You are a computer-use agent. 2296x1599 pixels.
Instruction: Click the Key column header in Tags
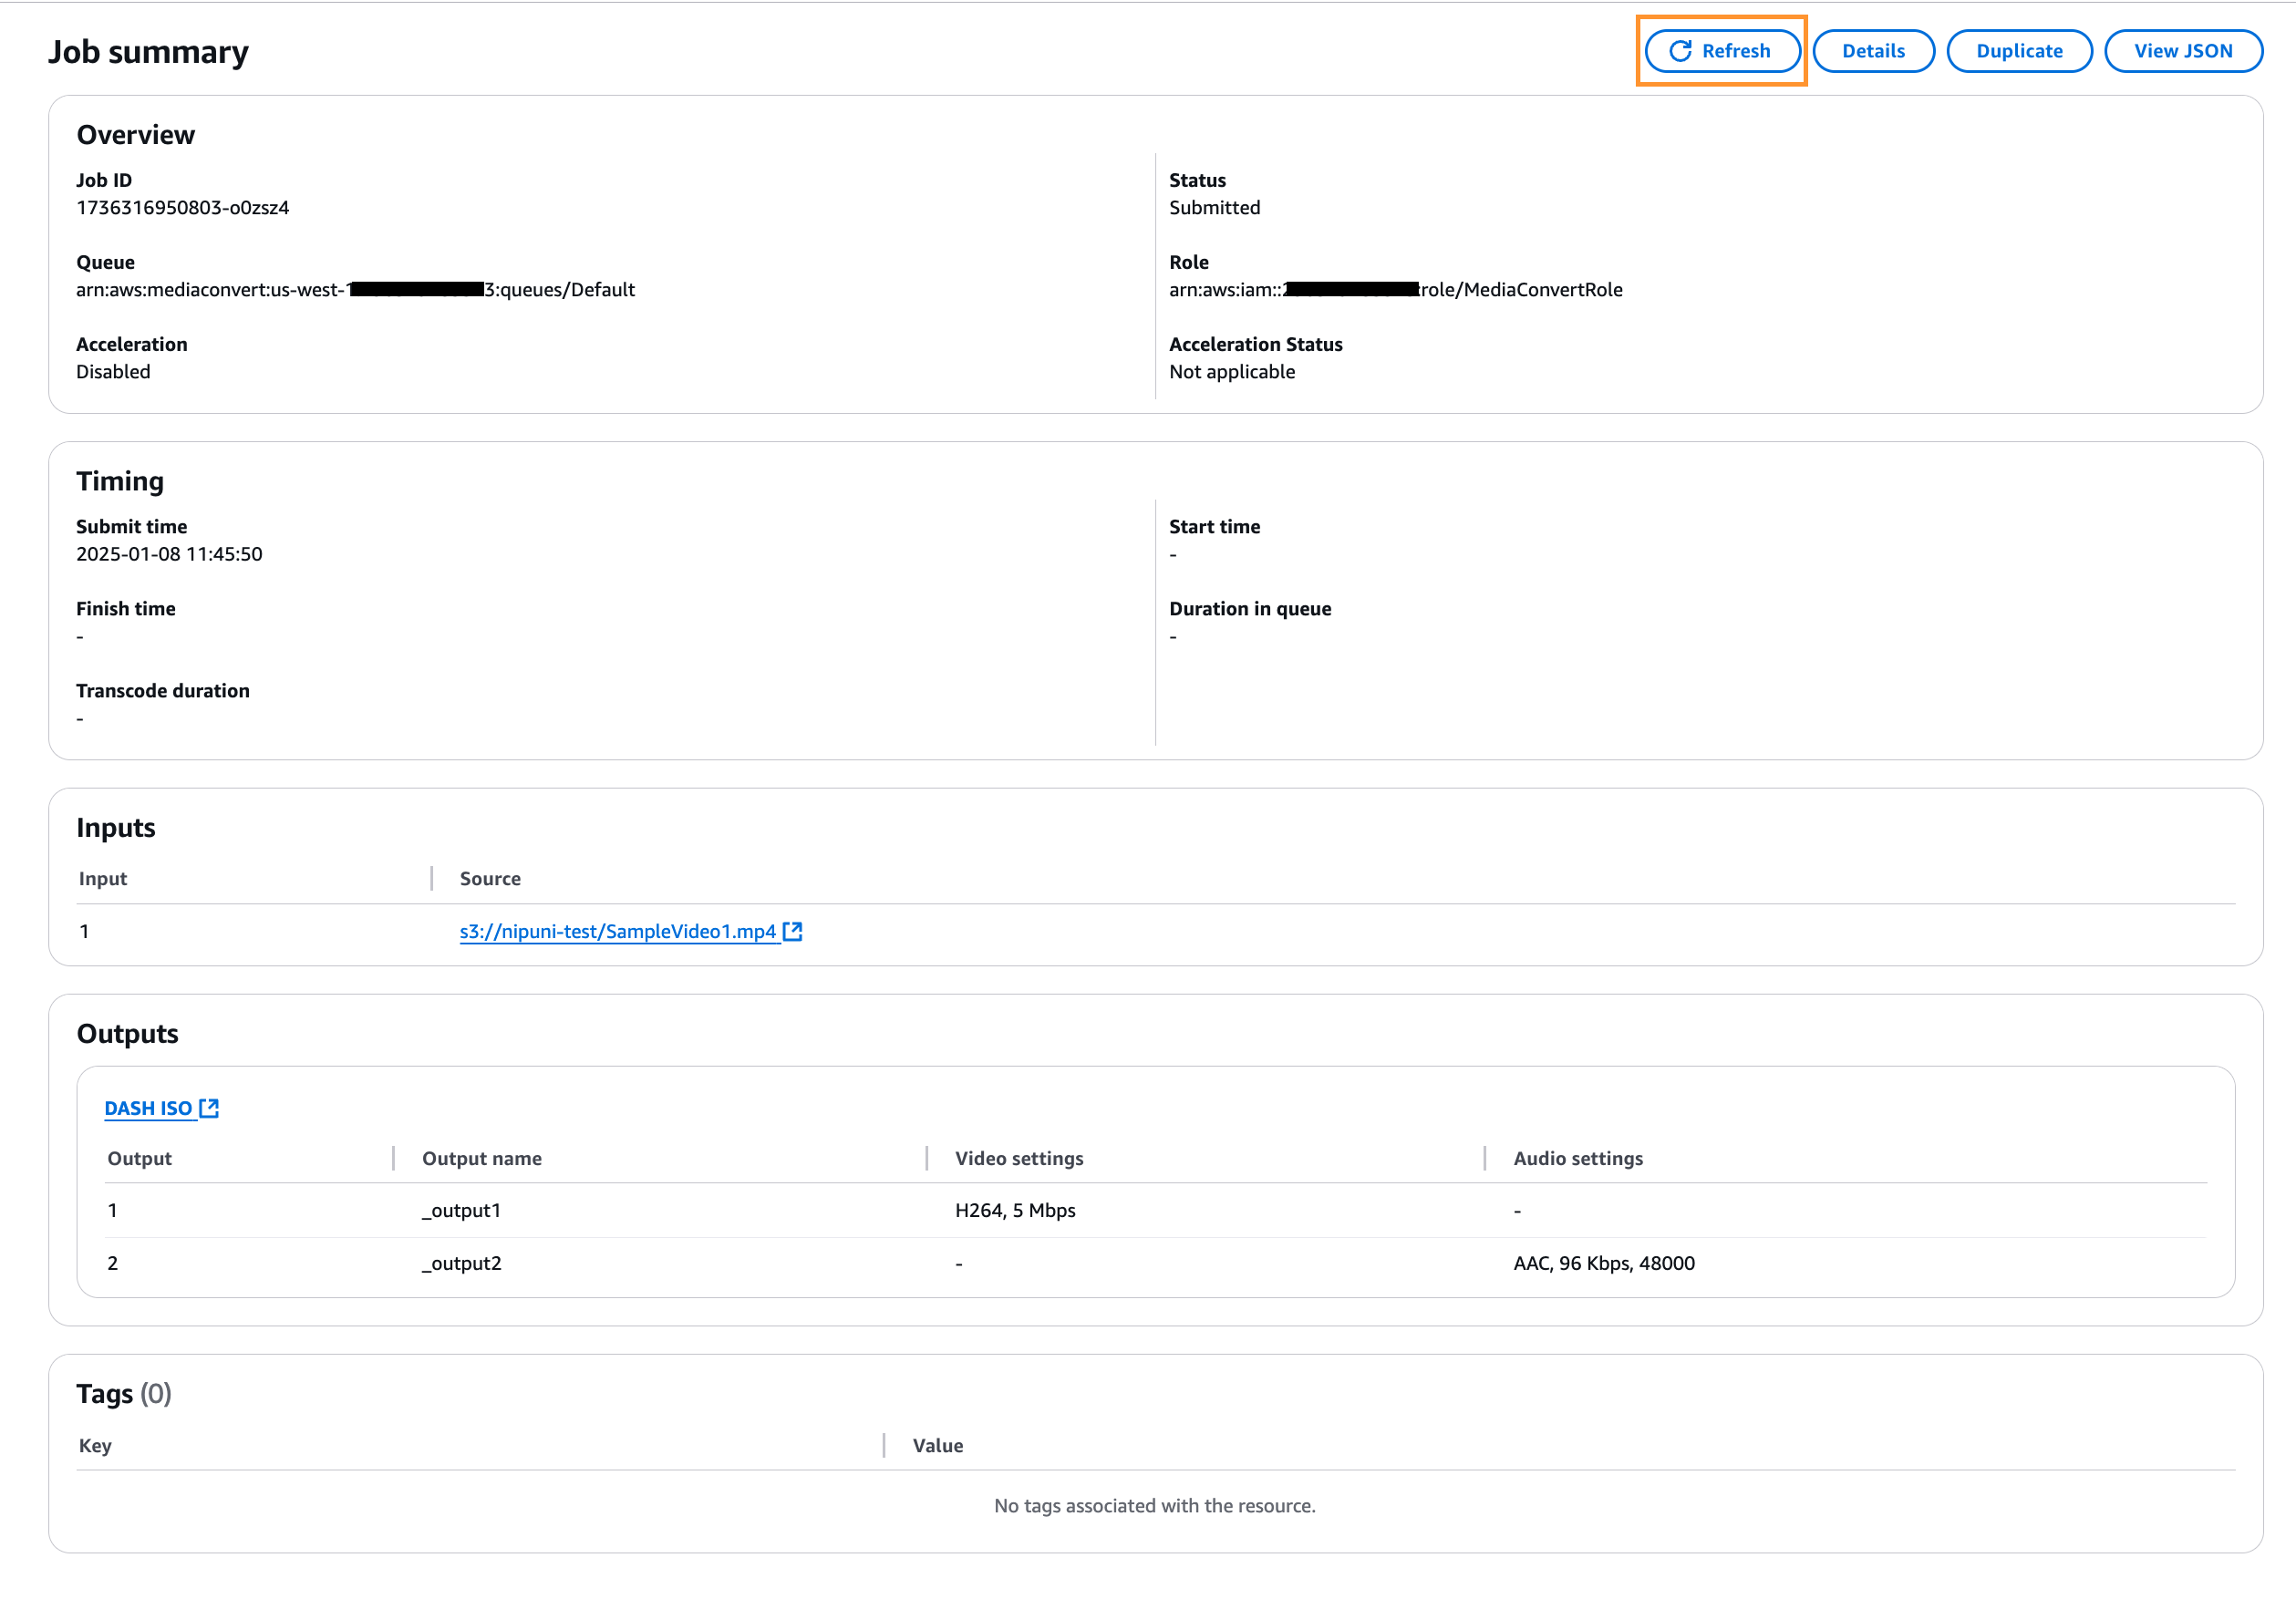pyautogui.click(x=95, y=1445)
